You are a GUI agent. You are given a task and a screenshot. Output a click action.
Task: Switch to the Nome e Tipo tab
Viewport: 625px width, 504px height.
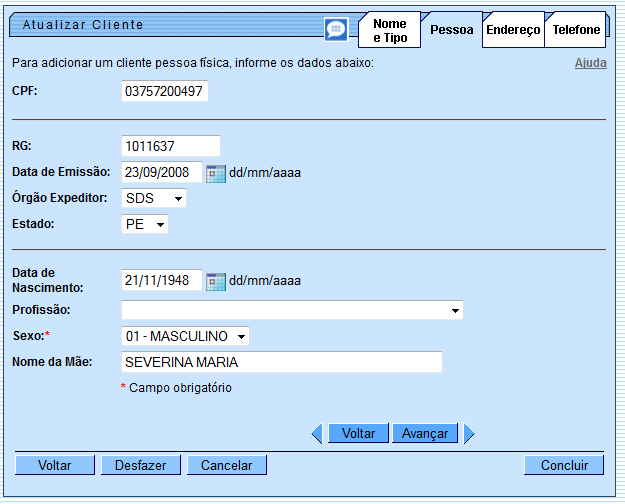pyautogui.click(x=389, y=30)
